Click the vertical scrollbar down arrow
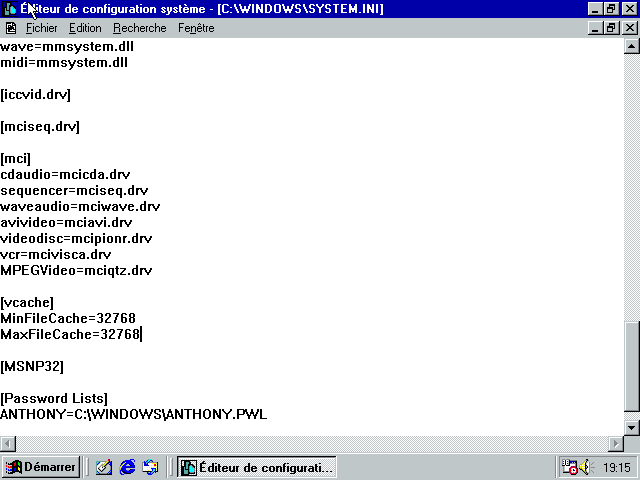Viewport: 640px width, 480px height. pyautogui.click(x=631, y=428)
